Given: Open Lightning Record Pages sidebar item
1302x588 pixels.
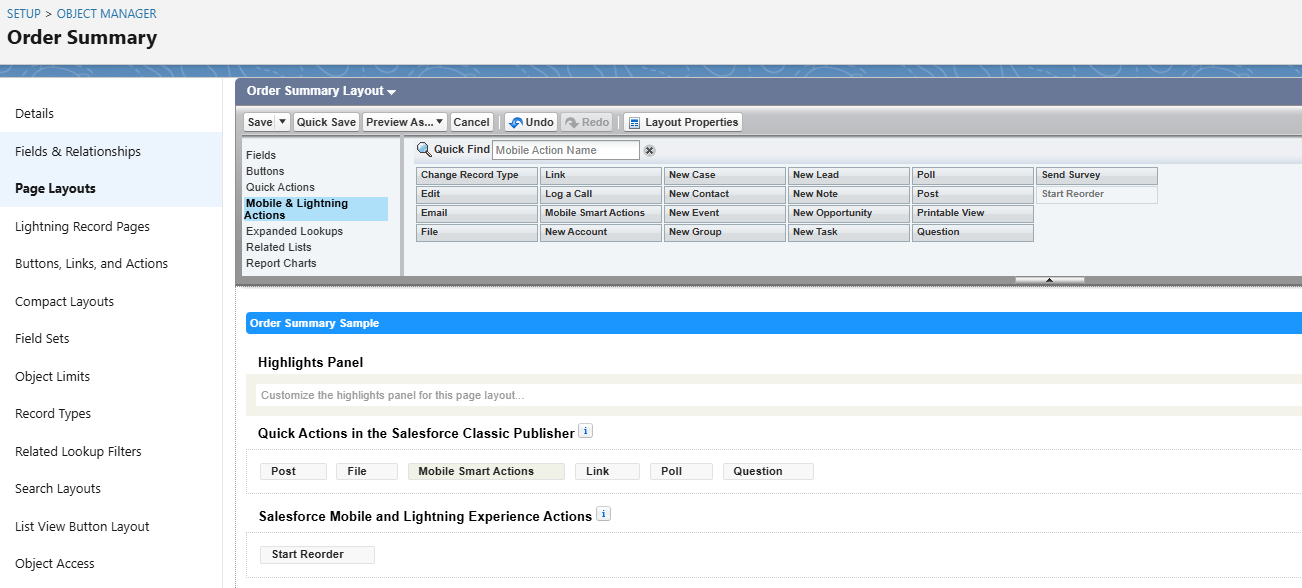Looking at the screenshot, I should click(x=82, y=227).
